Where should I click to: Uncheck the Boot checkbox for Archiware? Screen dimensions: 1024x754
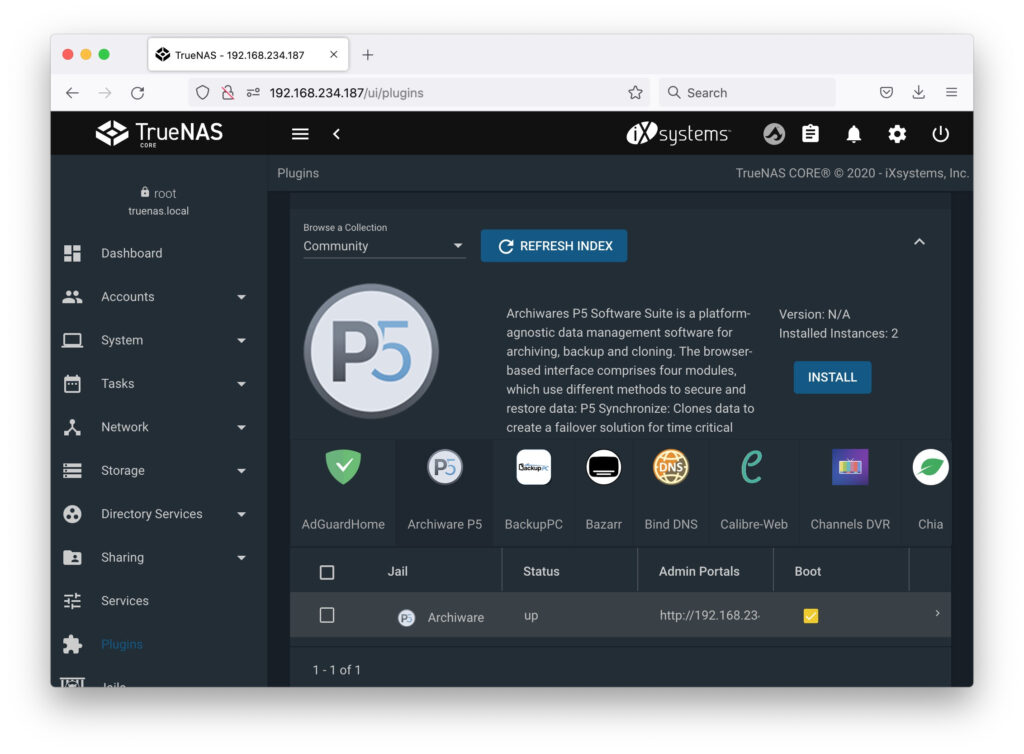click(x=810, y=616)
